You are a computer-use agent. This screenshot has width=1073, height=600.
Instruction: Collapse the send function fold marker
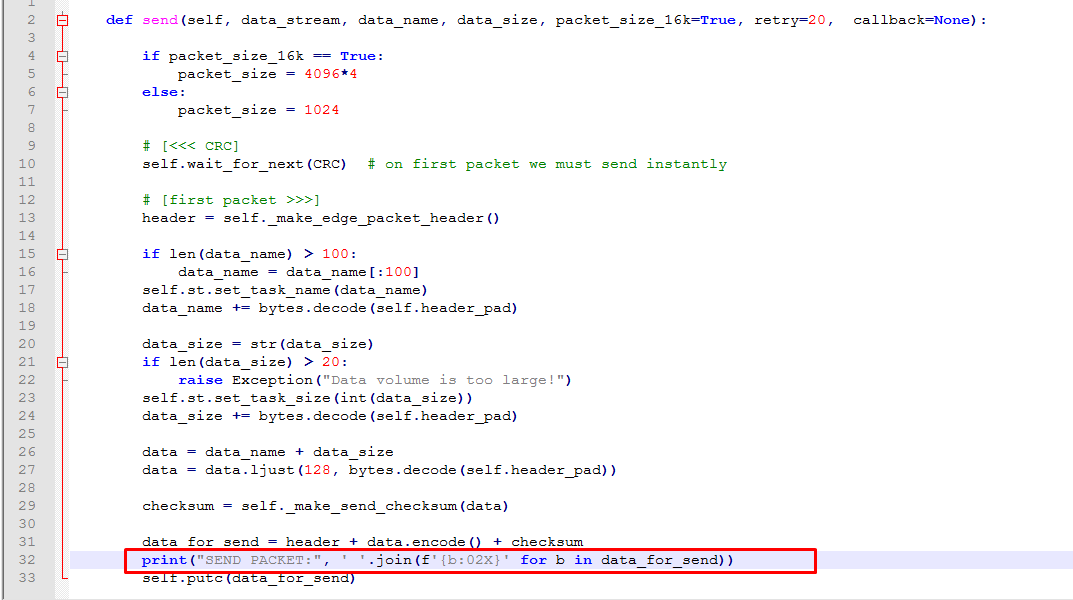(62, 21)
